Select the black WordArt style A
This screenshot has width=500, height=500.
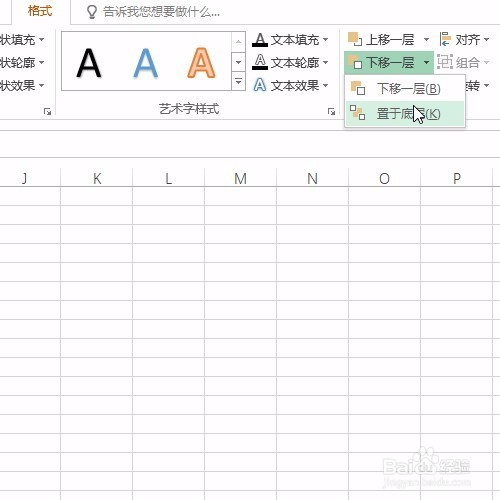pos(89,62)
